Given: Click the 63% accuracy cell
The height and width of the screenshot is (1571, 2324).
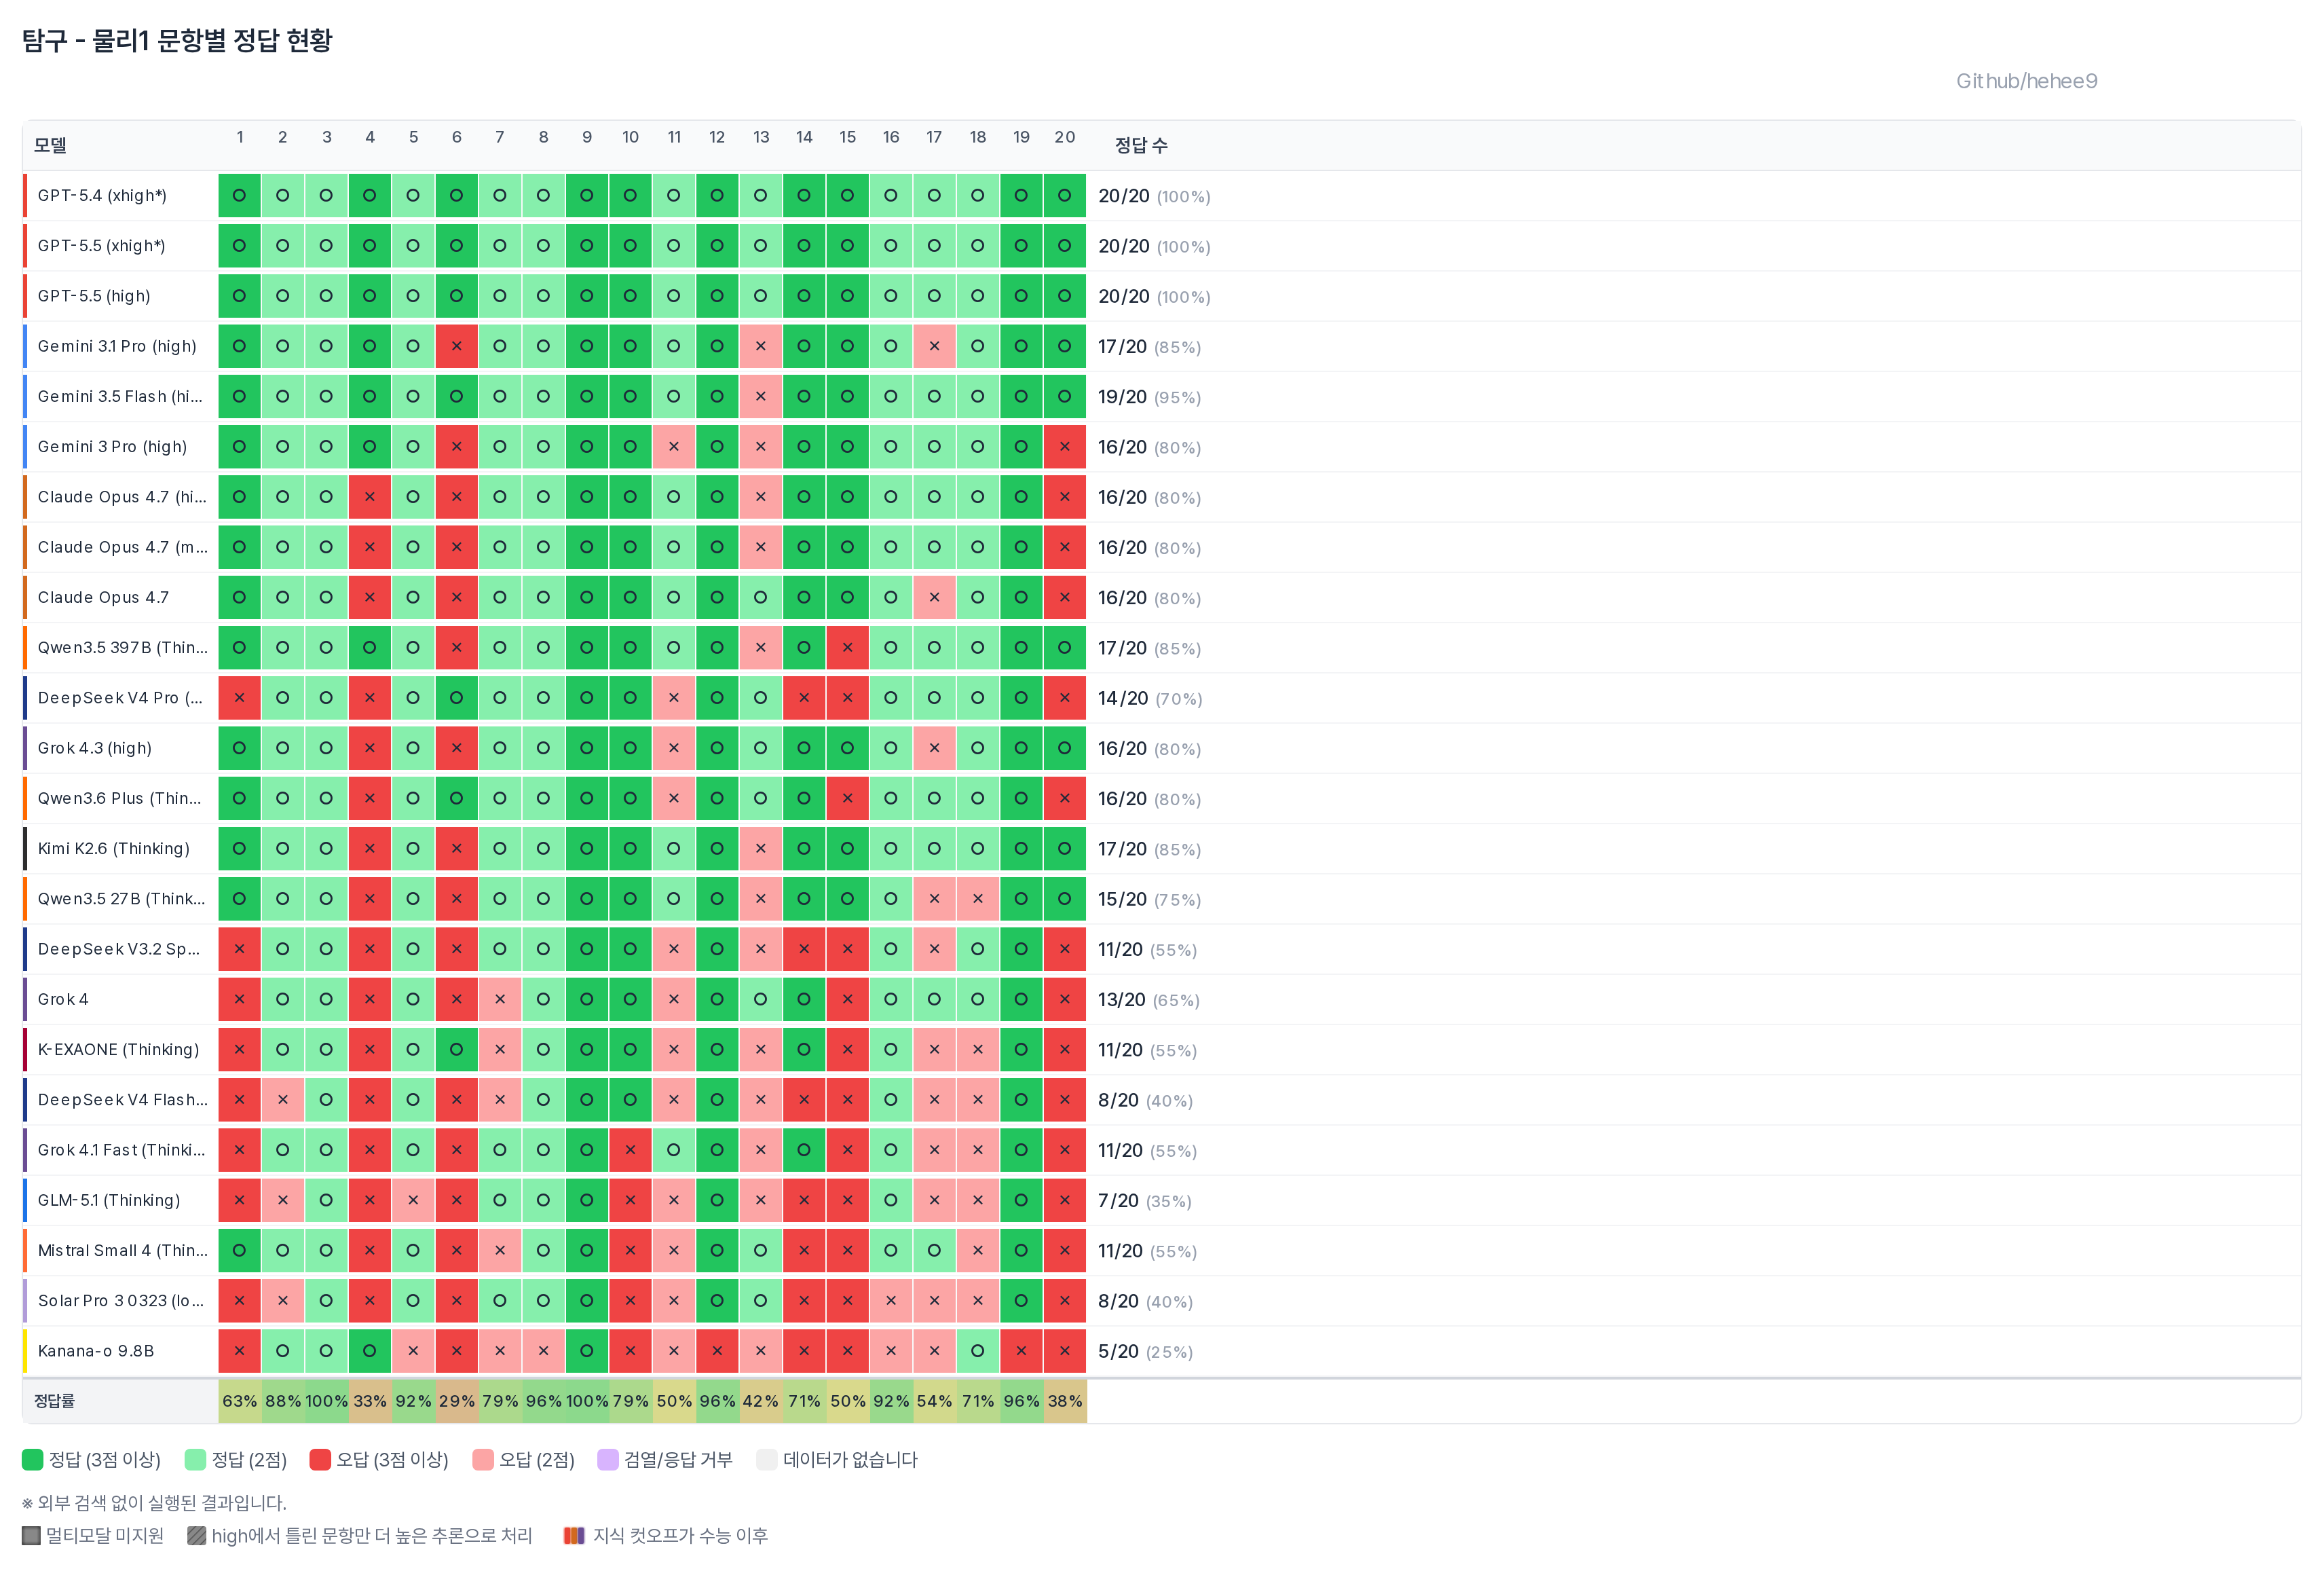Looking at the screenshot, I should (240, 1401).
